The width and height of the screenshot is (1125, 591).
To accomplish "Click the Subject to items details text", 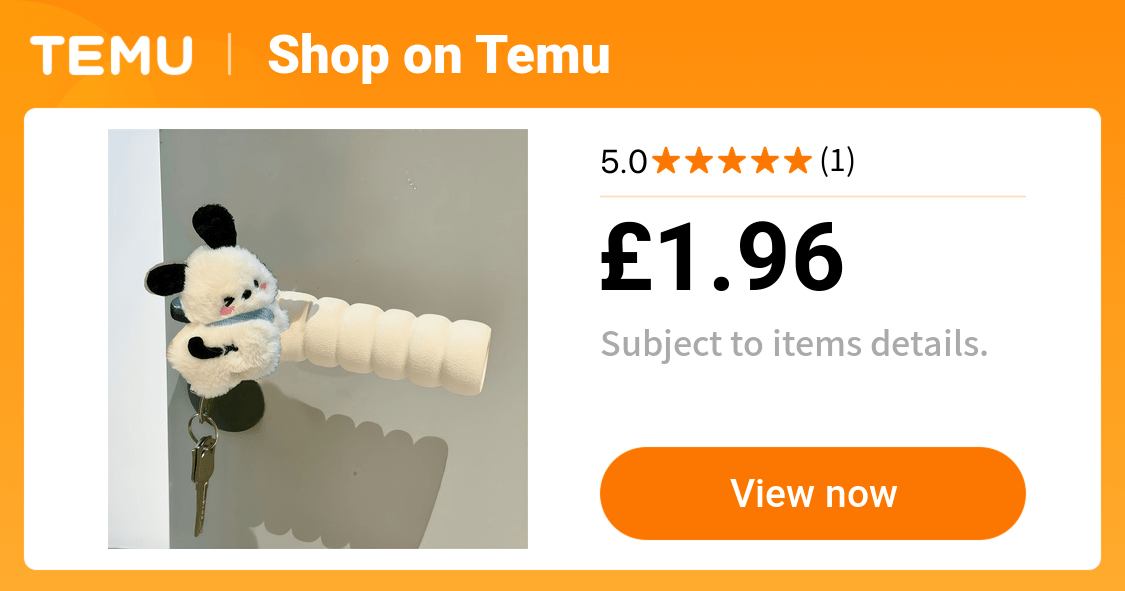I will tap(794, 344).
